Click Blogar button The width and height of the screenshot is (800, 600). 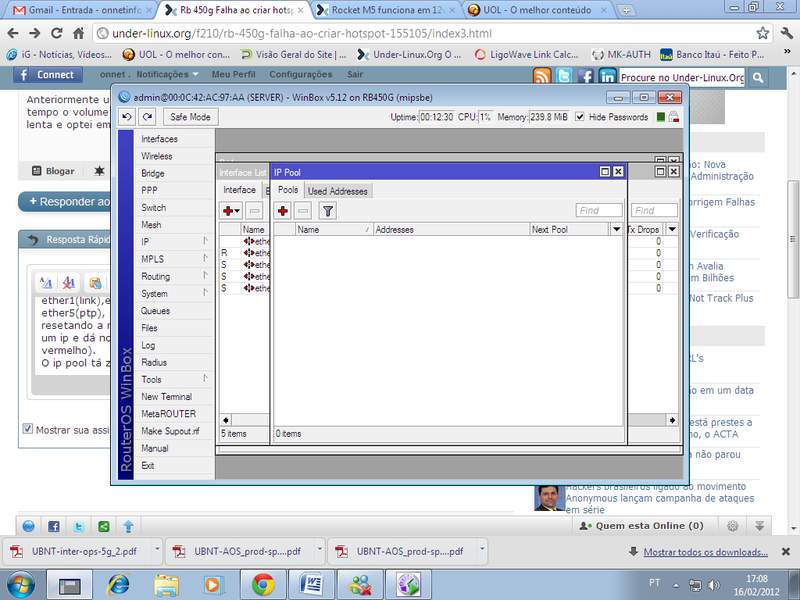point(54,171)
